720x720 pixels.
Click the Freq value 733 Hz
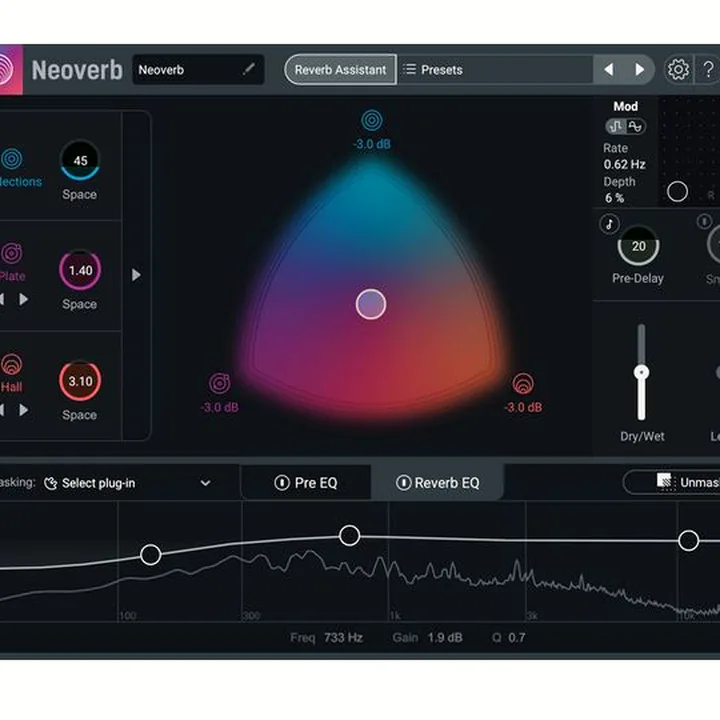[343, 638]
